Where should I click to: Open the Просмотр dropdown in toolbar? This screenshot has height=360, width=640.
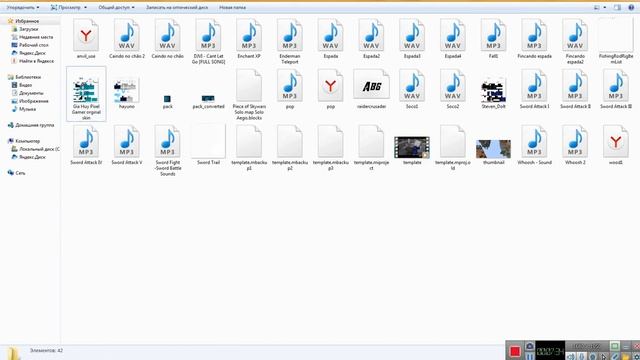coord(68,7)
